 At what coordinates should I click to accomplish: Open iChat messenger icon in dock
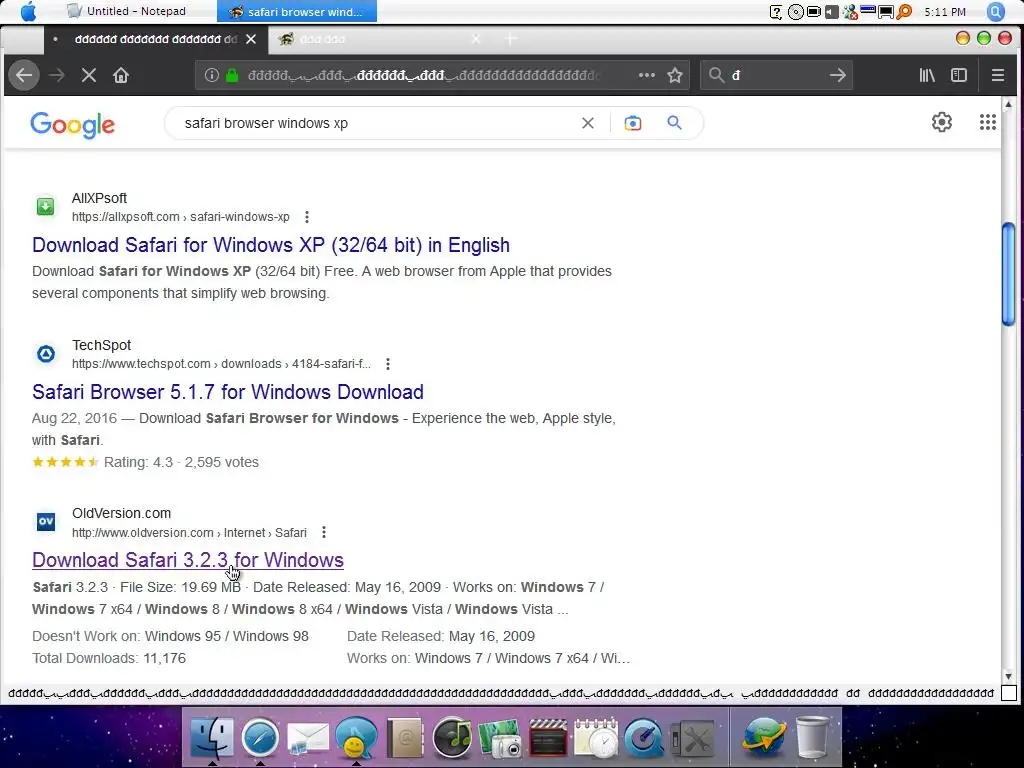[356, 738]
